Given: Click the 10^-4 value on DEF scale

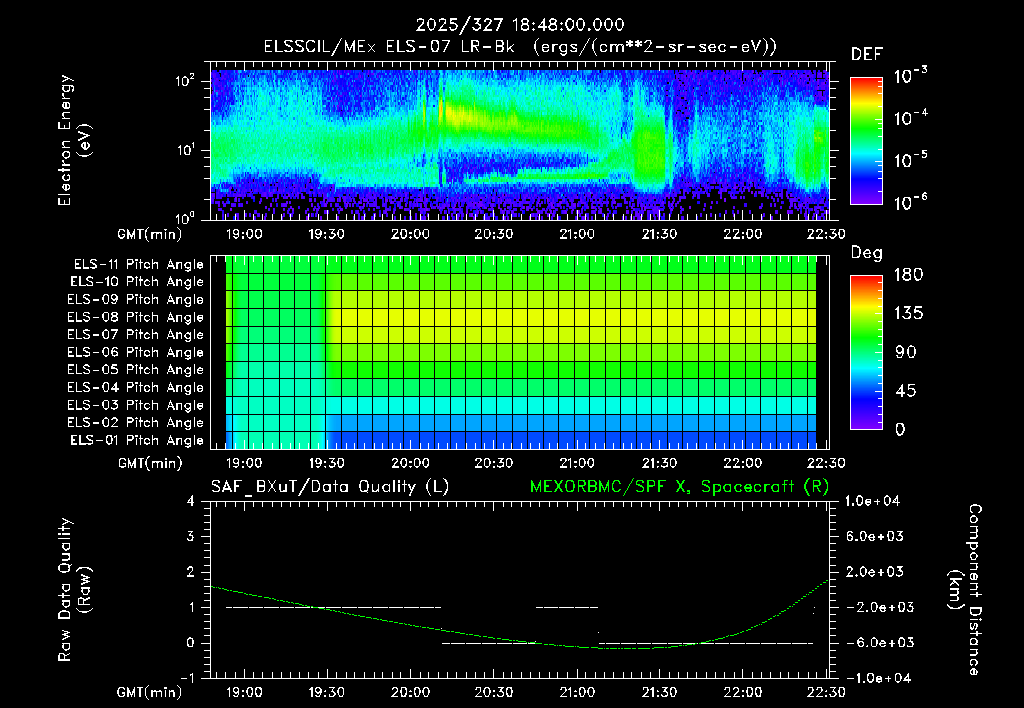Looking at the screenshot, I should [910, 118].
